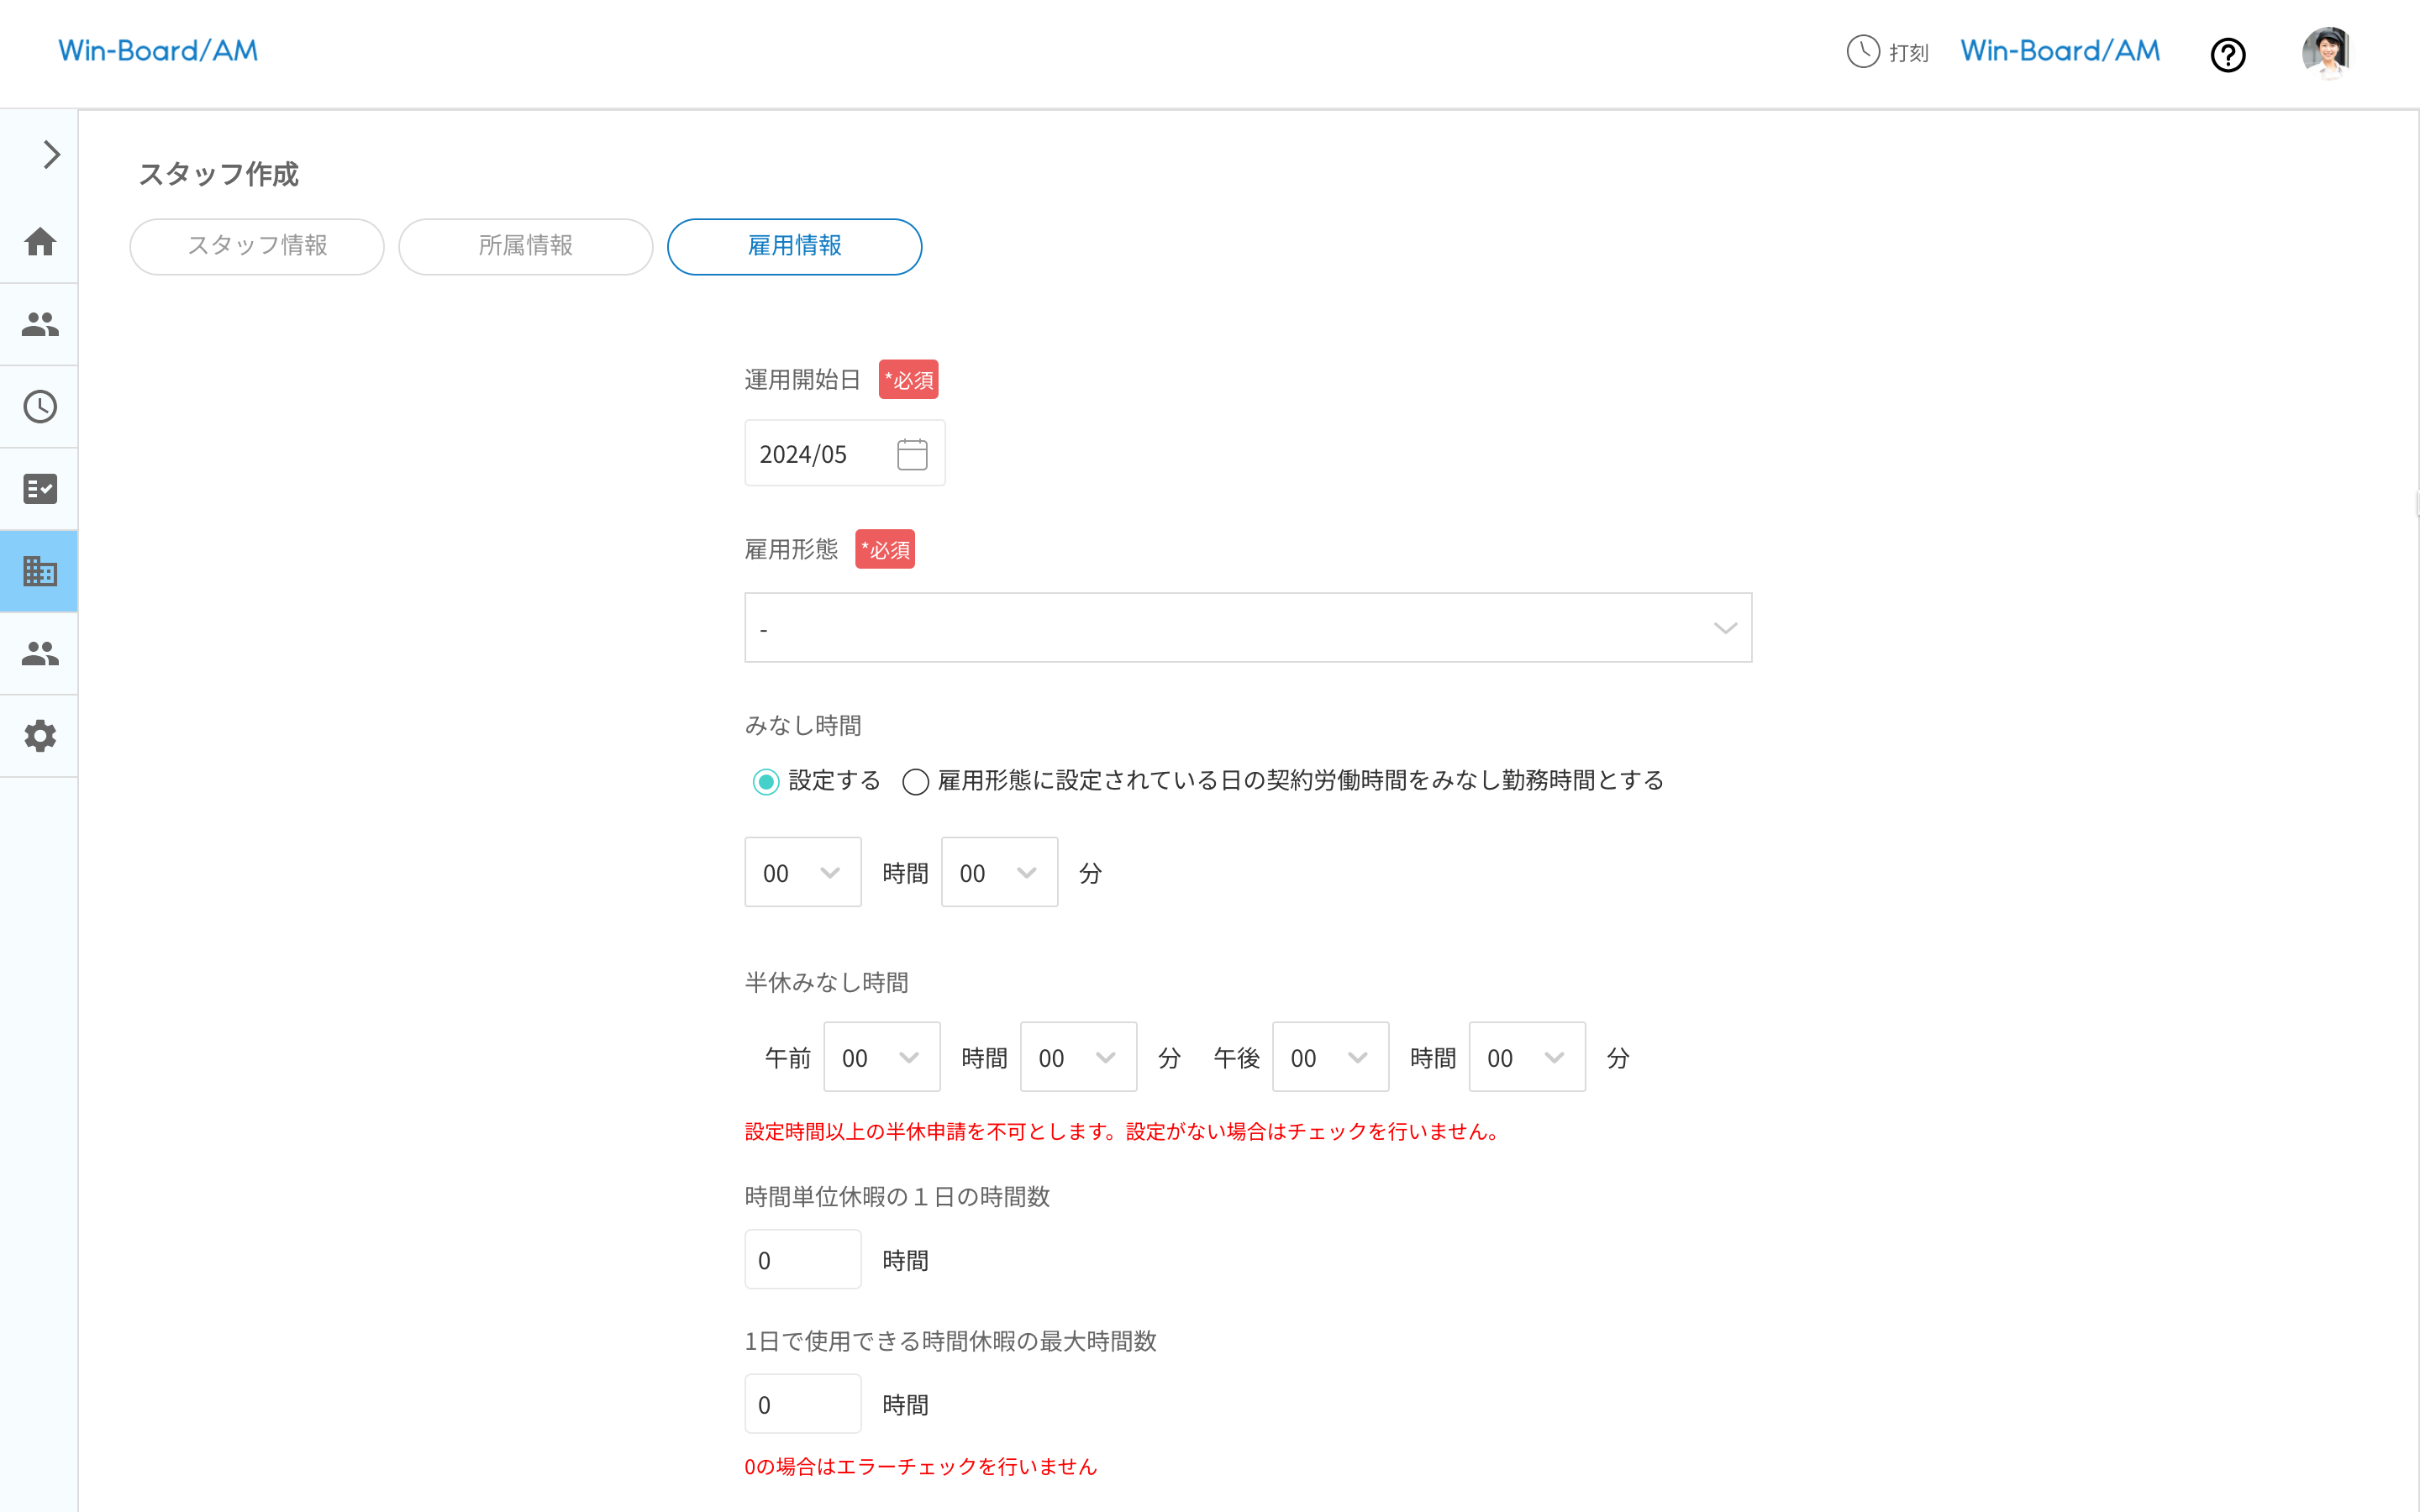This screenshot has width=2420, height=1512.
Task: Click the 雇用情報 tab
Action: tap(794, 246)
